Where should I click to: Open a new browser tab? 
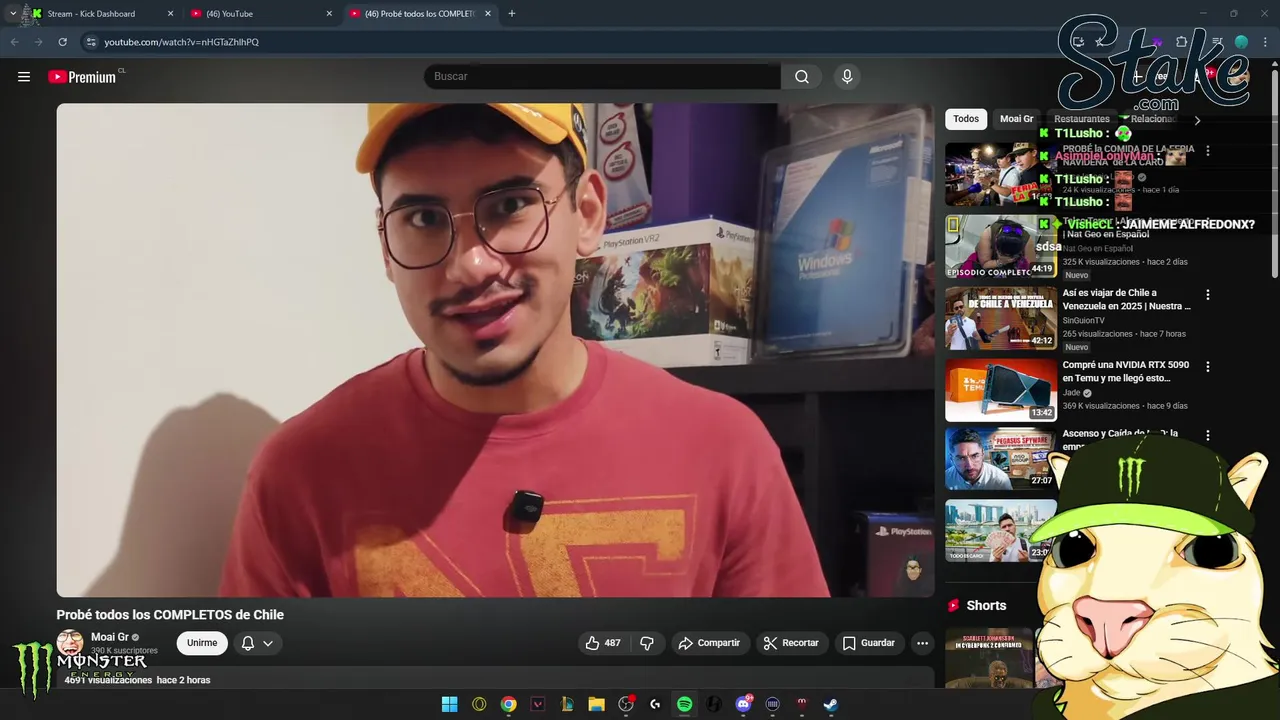point(512,14)
